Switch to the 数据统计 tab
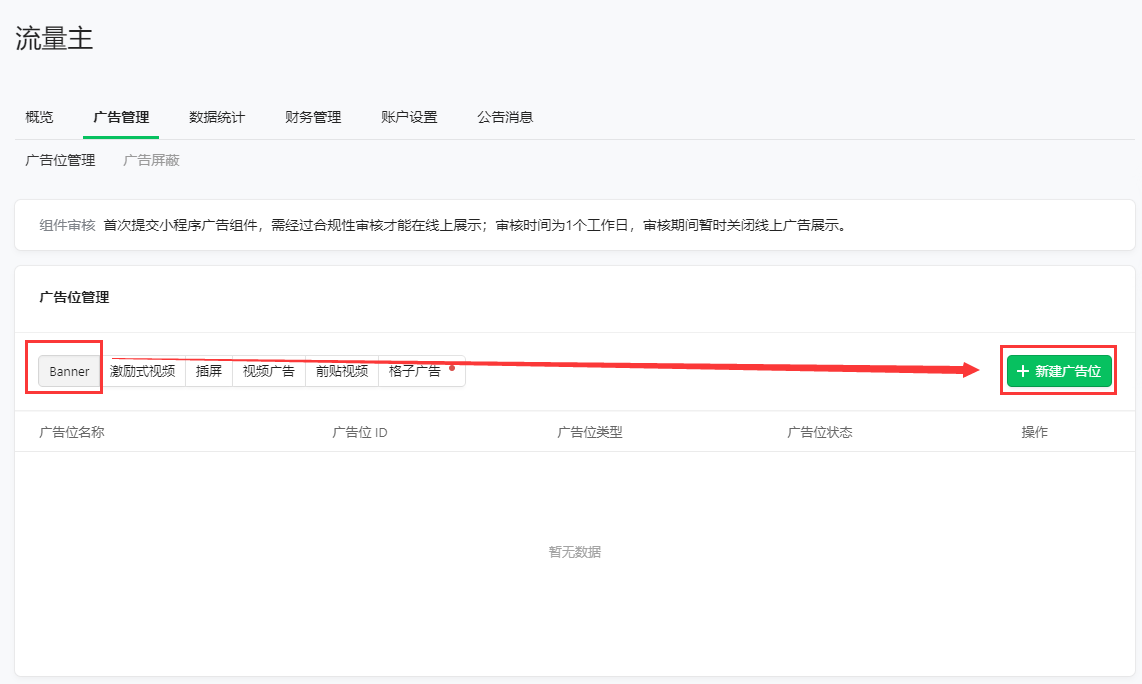Viewport: 1142px width, 684px height. (x=217, y=117)
